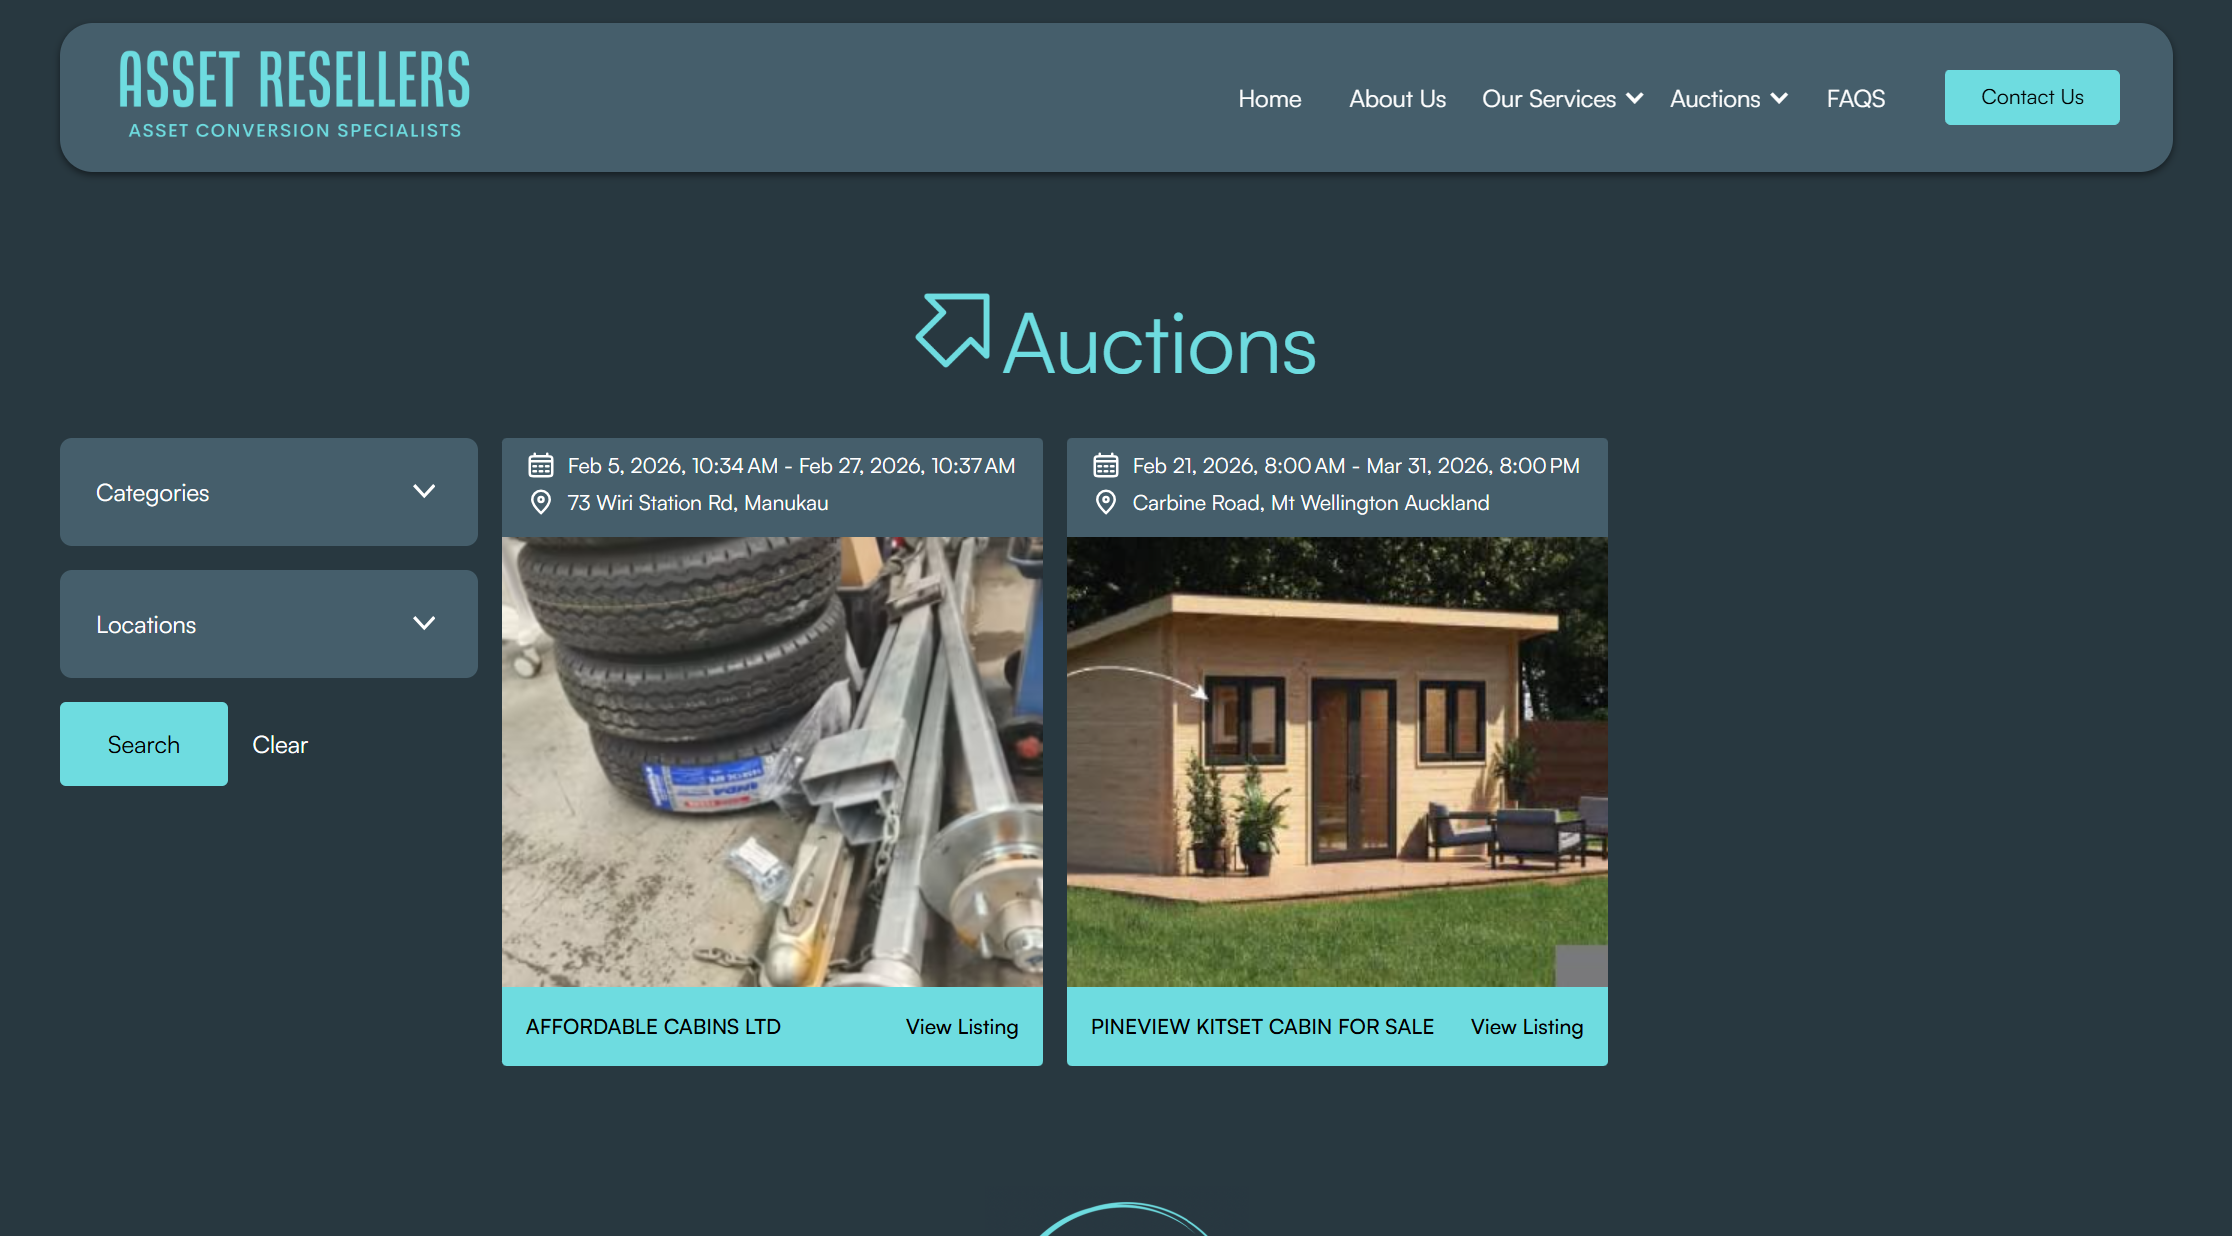This screenshot has width=2232, height=1236.
Task: Clear the search filters
Action: coord(280,745)
